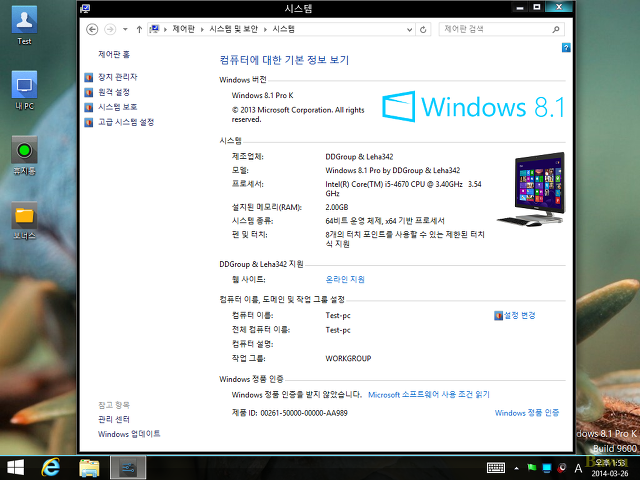Open 고급 시스템 설정 in the sidebar
Viewport: 640px width, 480px height.
click(126, 122)
